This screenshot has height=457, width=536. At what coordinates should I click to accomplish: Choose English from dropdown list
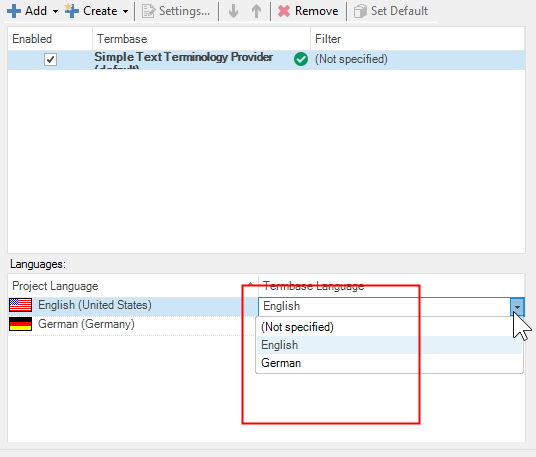(389, 345)
